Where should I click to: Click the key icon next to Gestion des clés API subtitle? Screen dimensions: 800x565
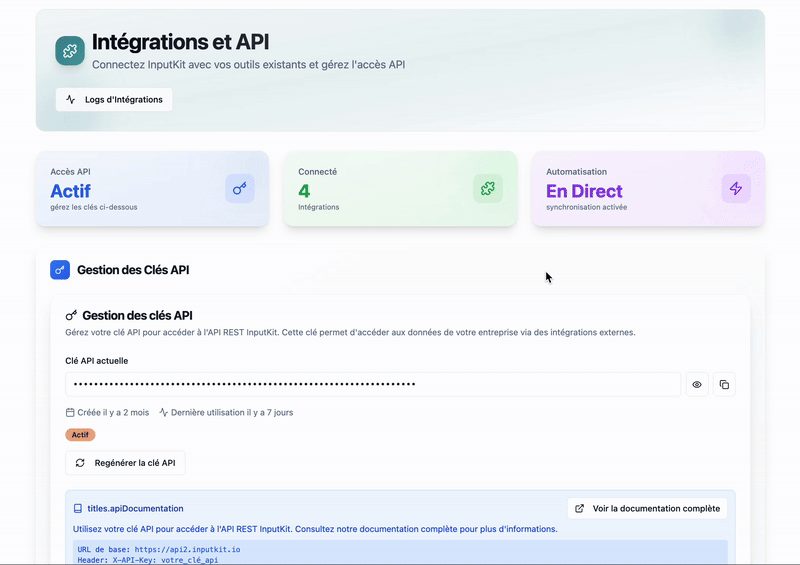(x=71, y=315)
